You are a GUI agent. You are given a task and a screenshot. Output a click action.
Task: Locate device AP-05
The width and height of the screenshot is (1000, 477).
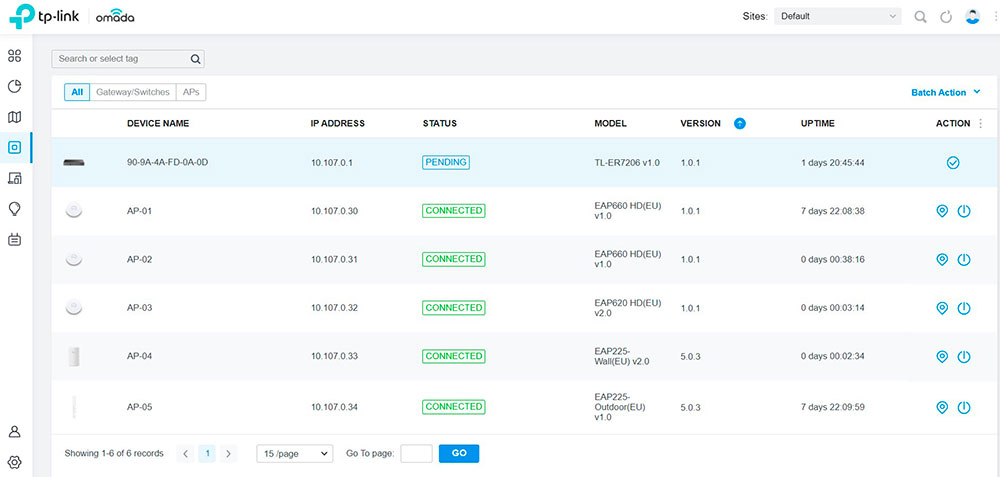coord(942,407)
